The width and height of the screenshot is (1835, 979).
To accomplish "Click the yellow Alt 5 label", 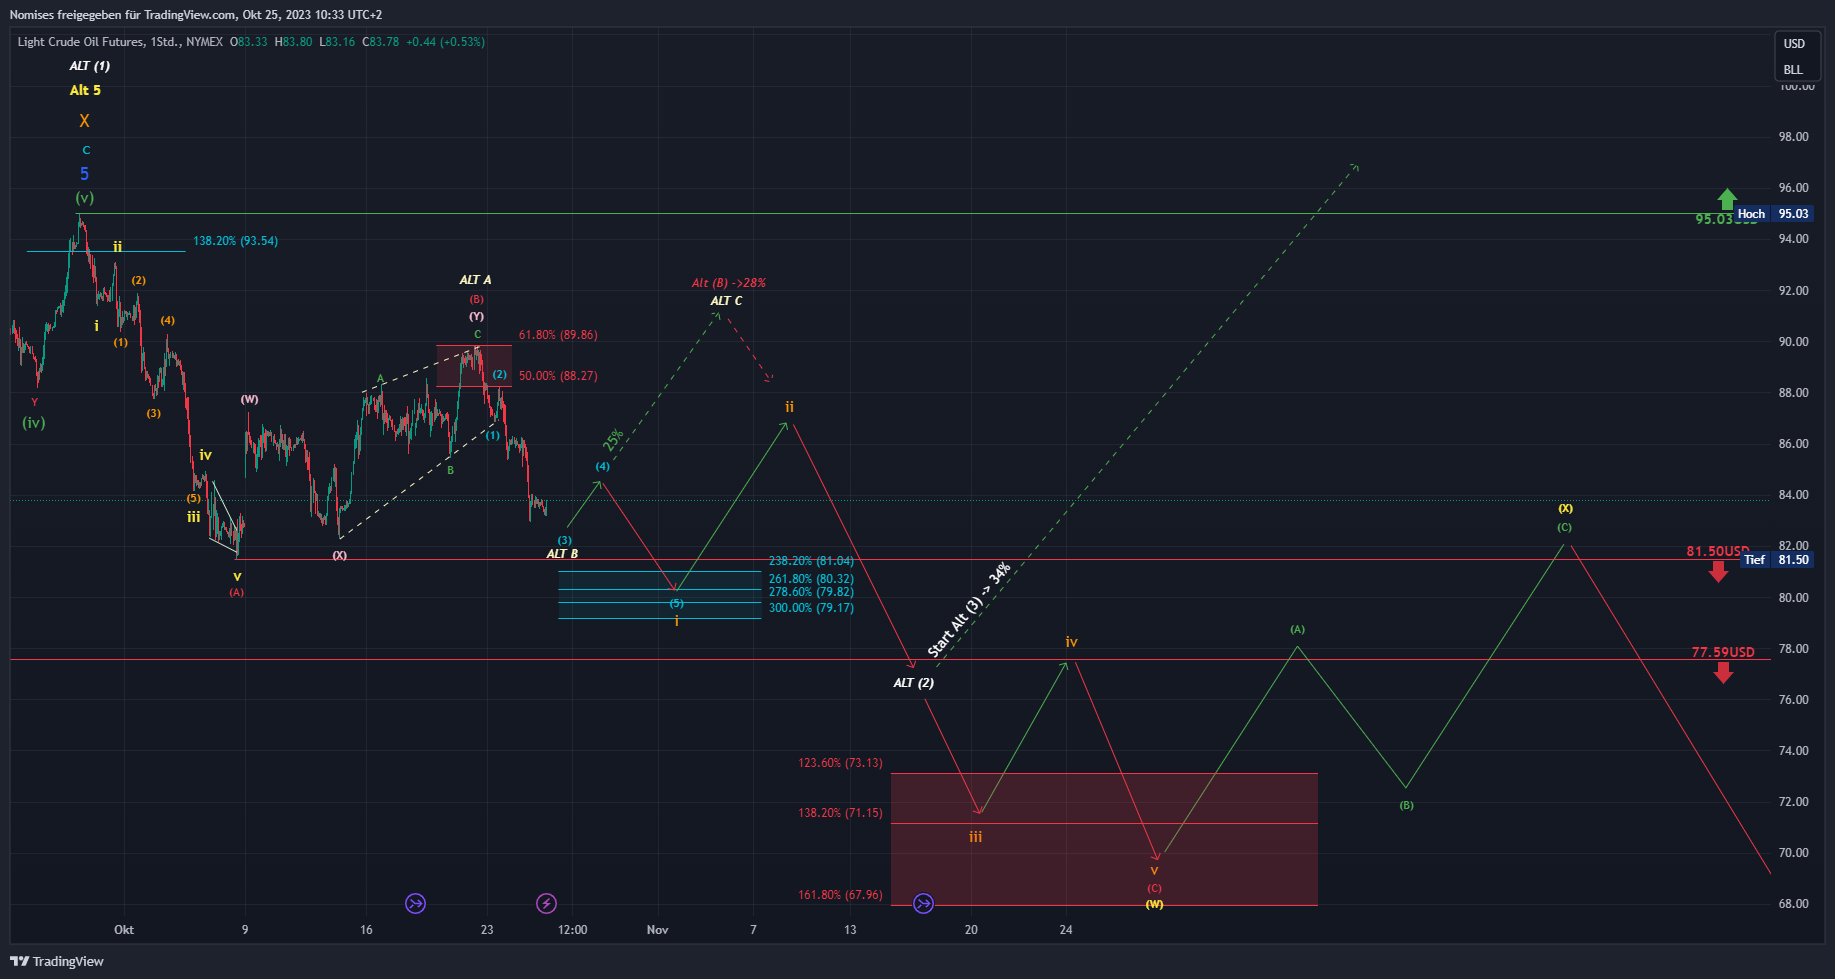I will (x=85, y=90).
